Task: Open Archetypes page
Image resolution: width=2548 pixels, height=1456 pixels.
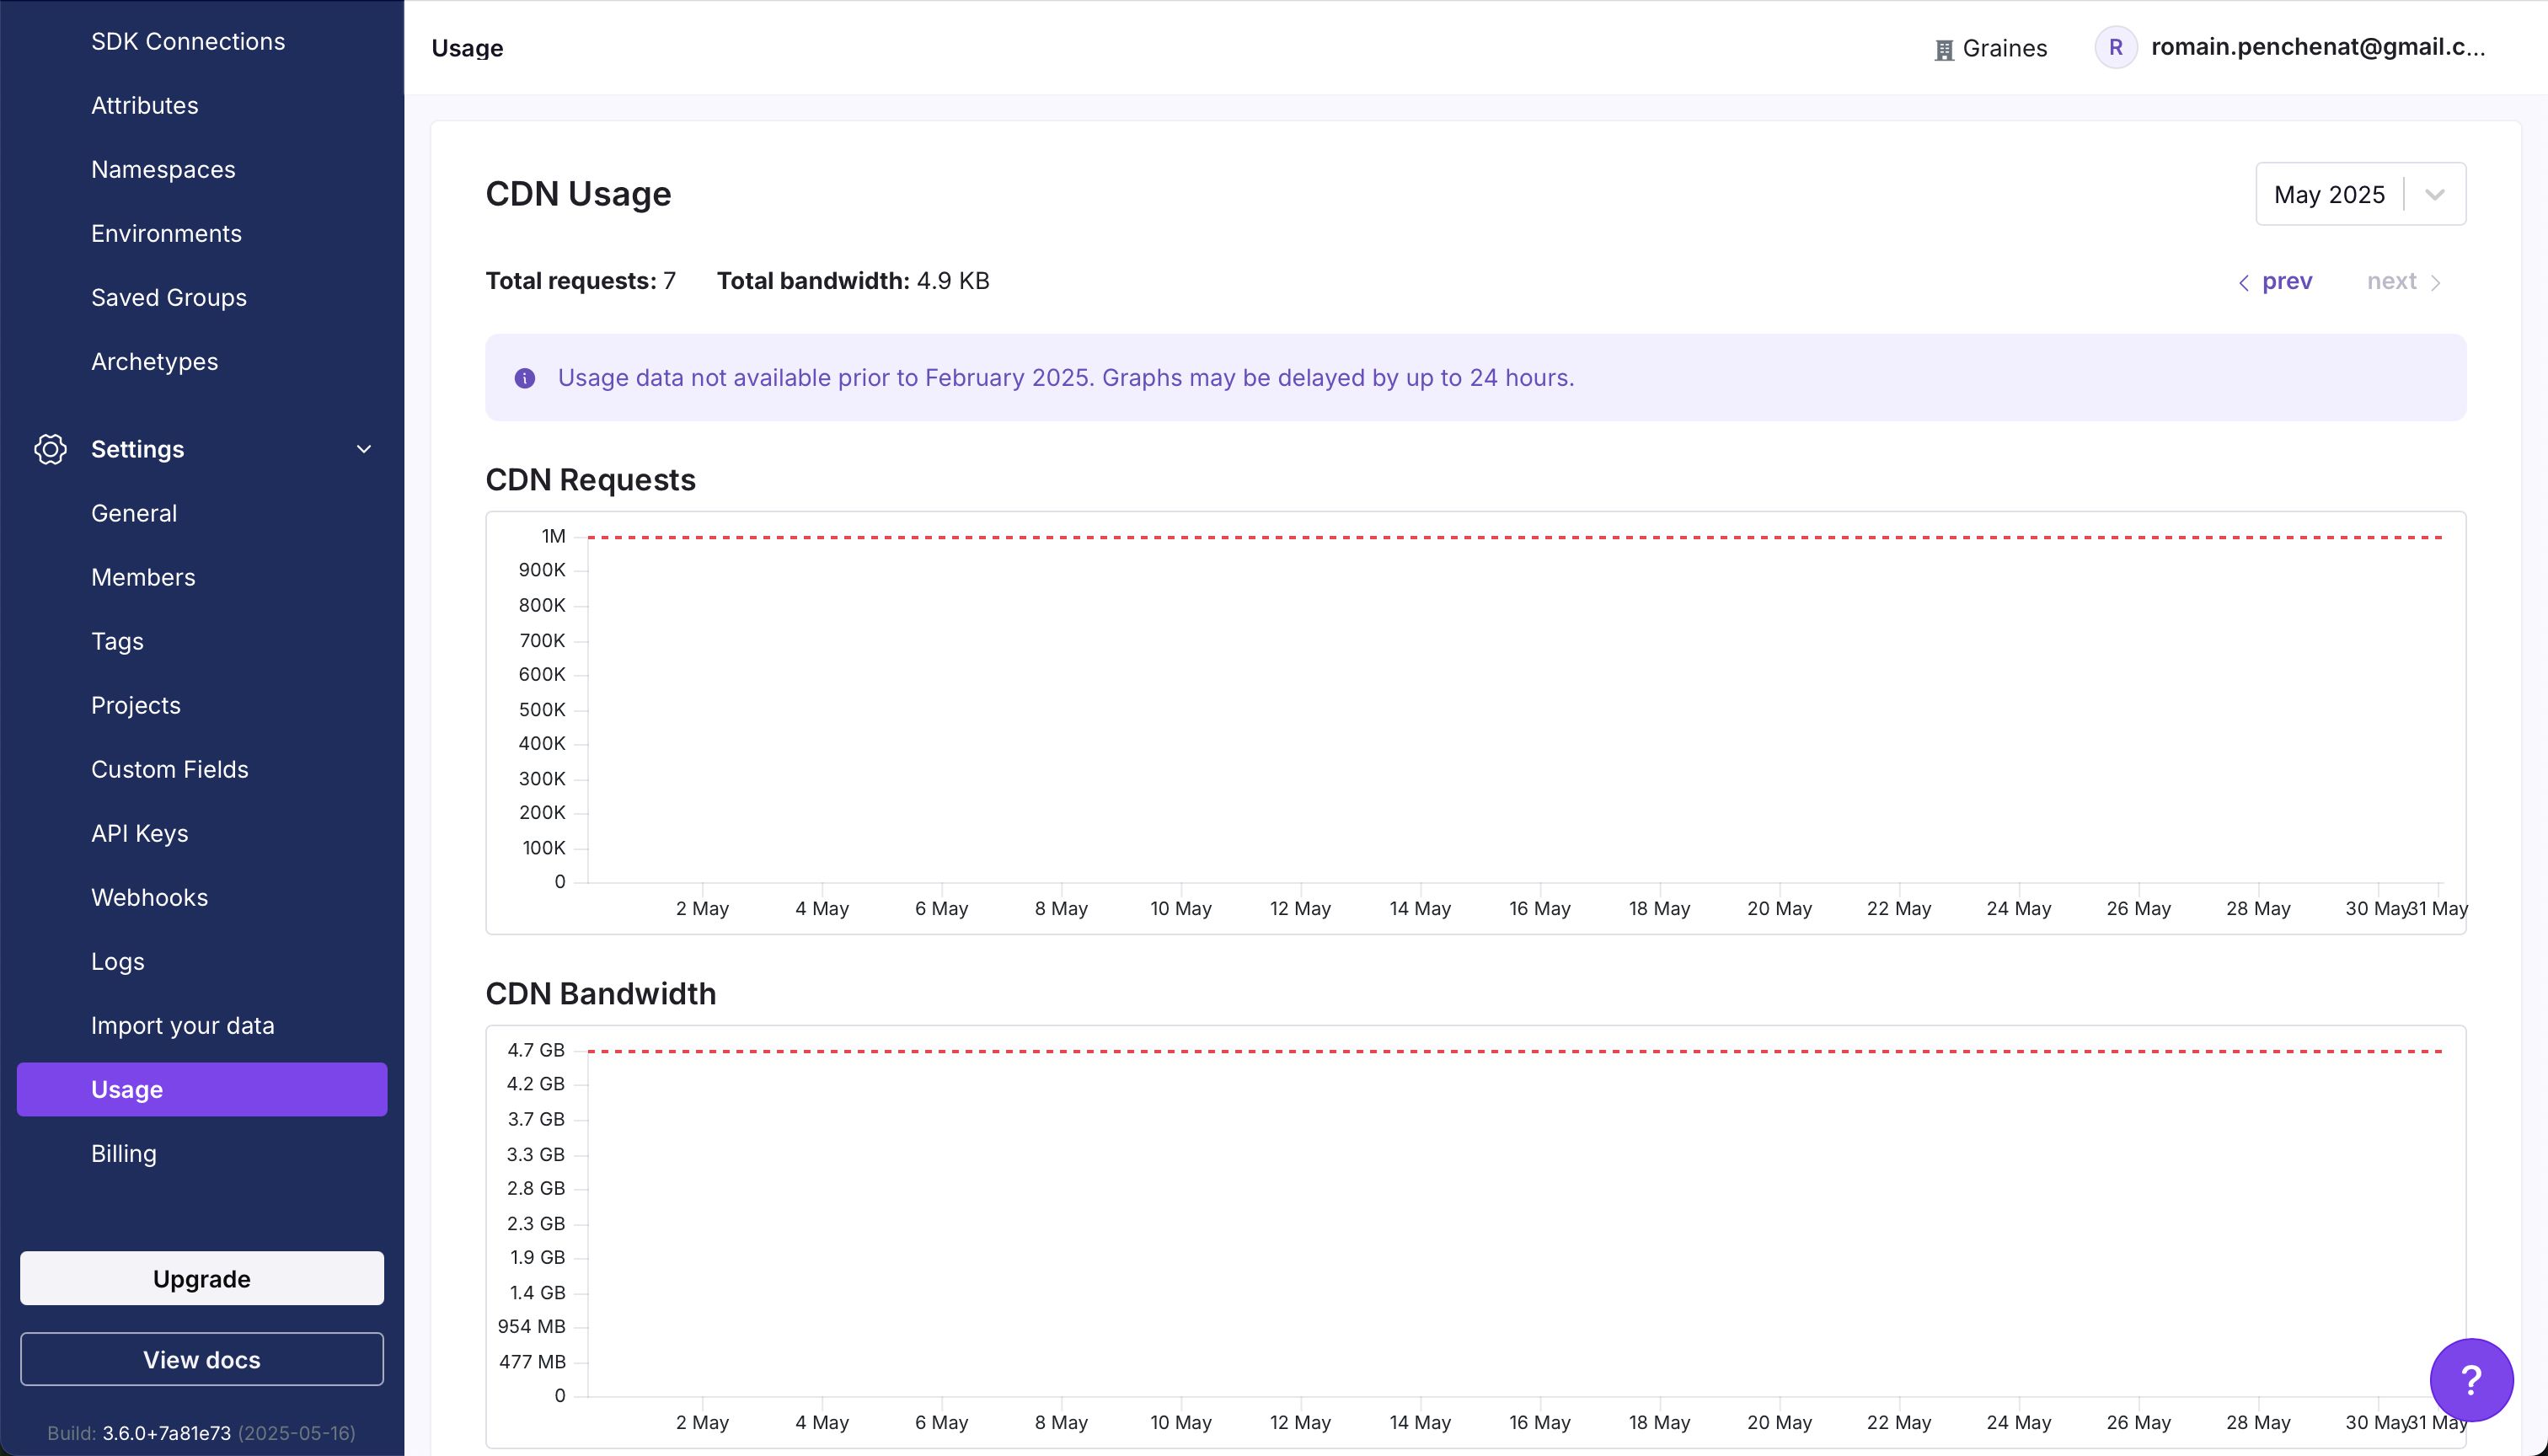Action: [154, 361]
